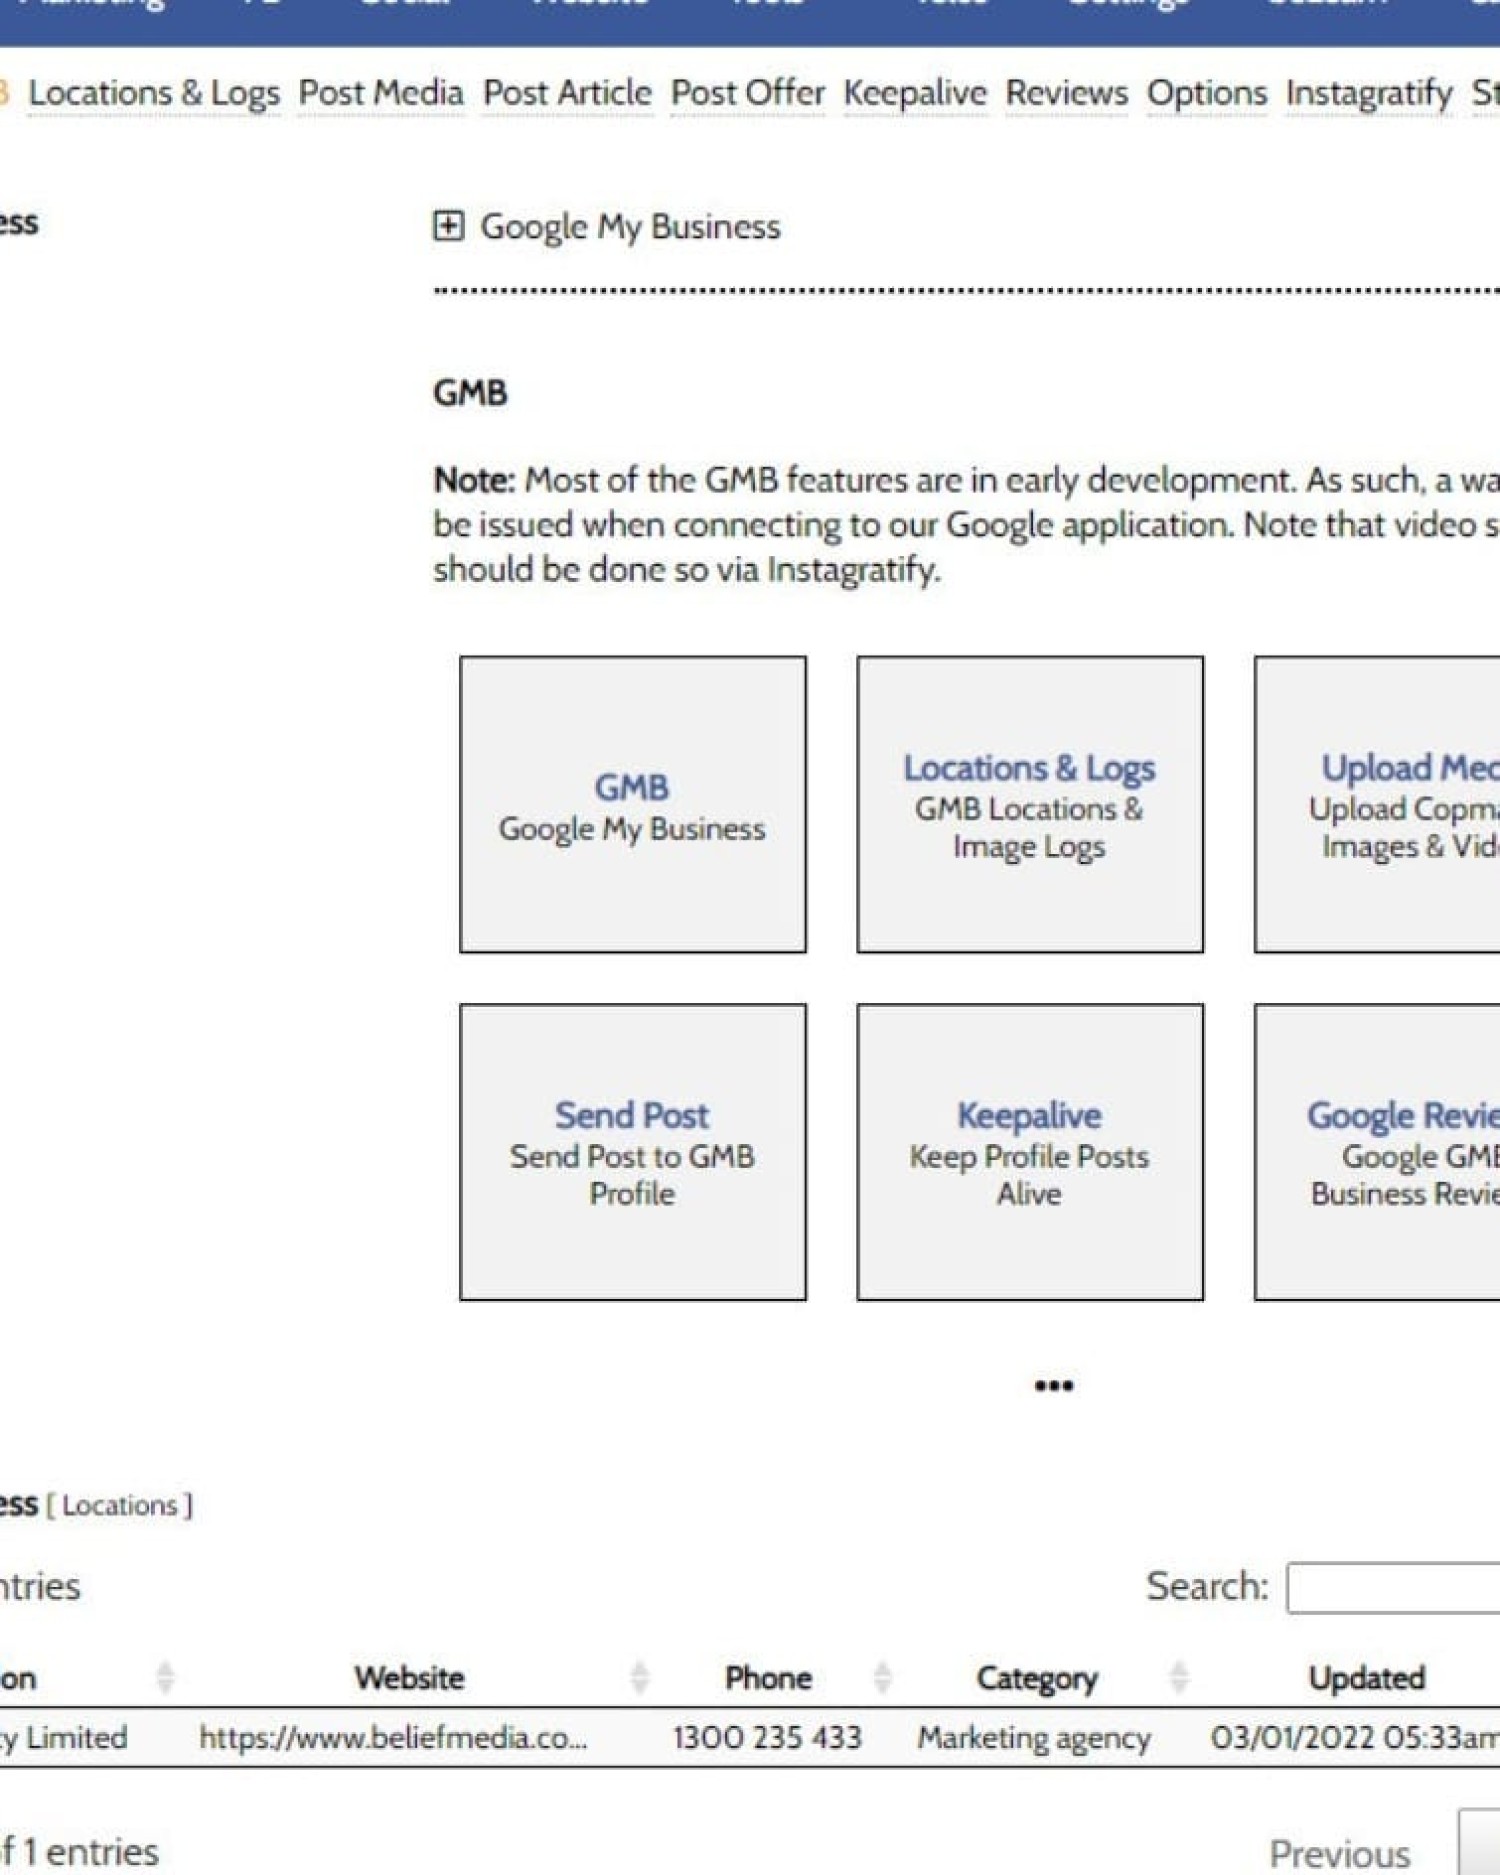Click sort arrows beside Website column header
The image size is (1500, 1875).
pos(639,1677)
